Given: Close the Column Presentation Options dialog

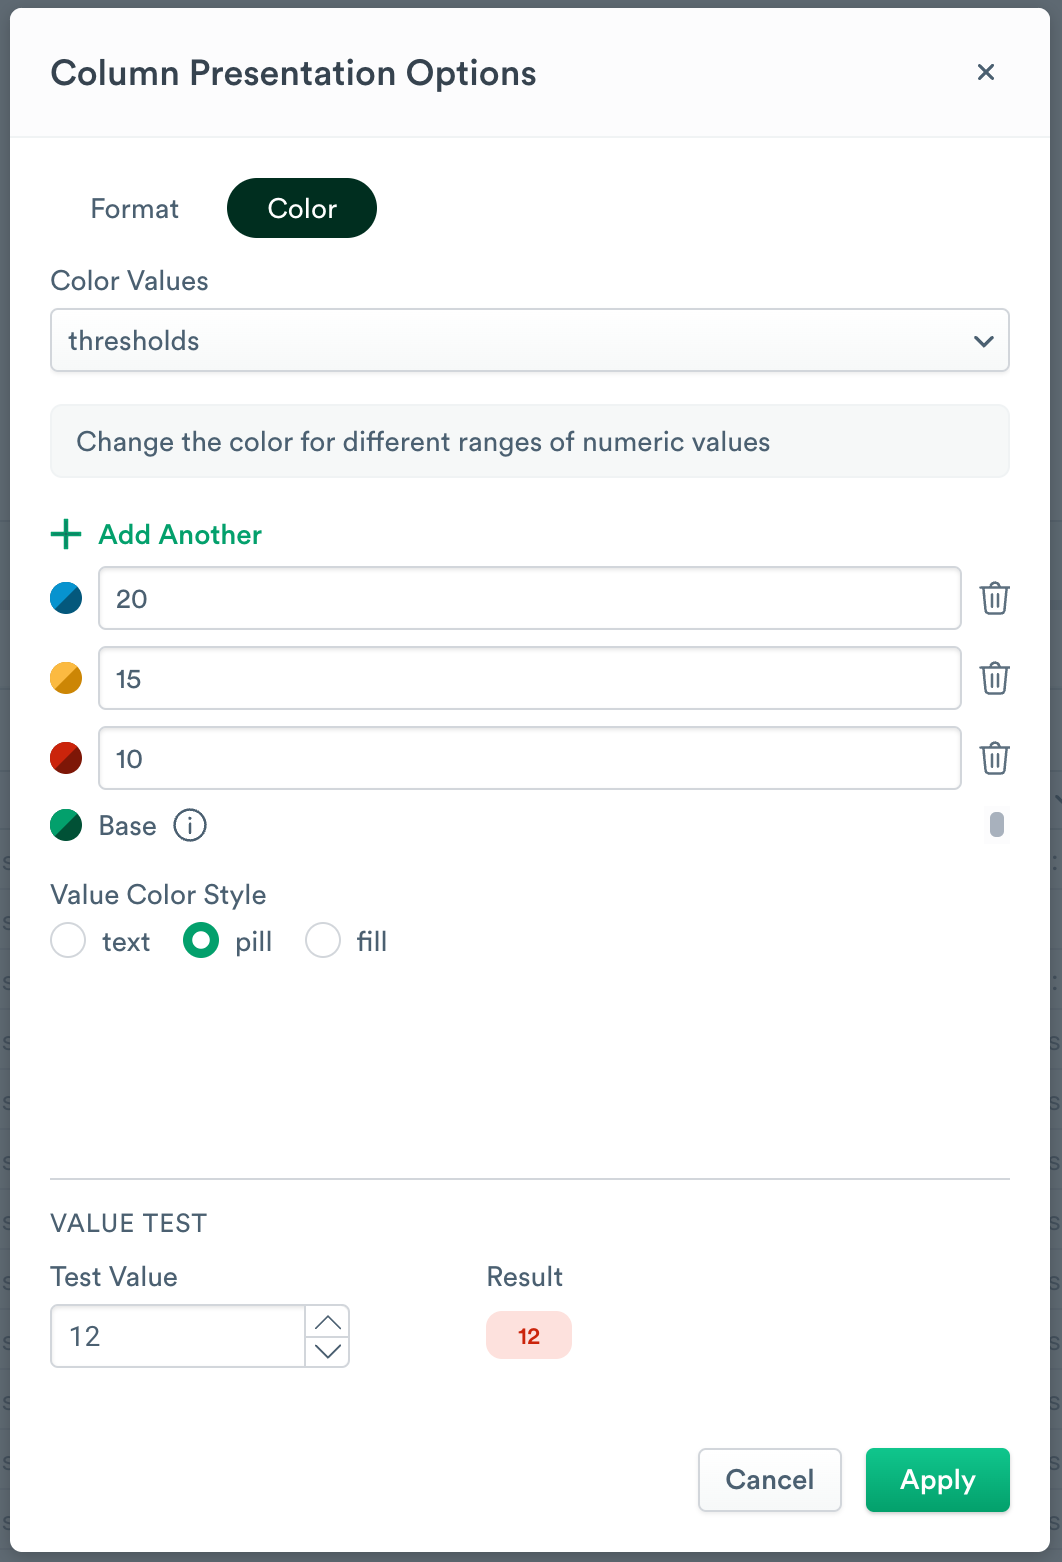Looking at the screenshot, I should pos(986,72).
